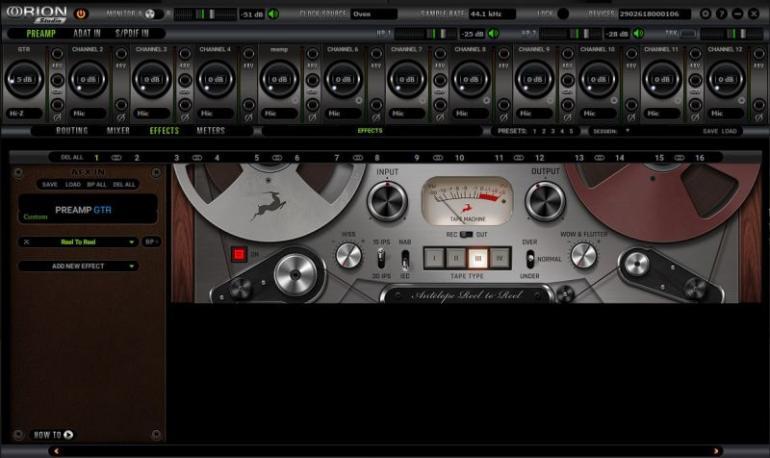Viewport: 770px width, 458px height.
Task: Remove Reel To Reel effect with its X icon
Action: 27,242
